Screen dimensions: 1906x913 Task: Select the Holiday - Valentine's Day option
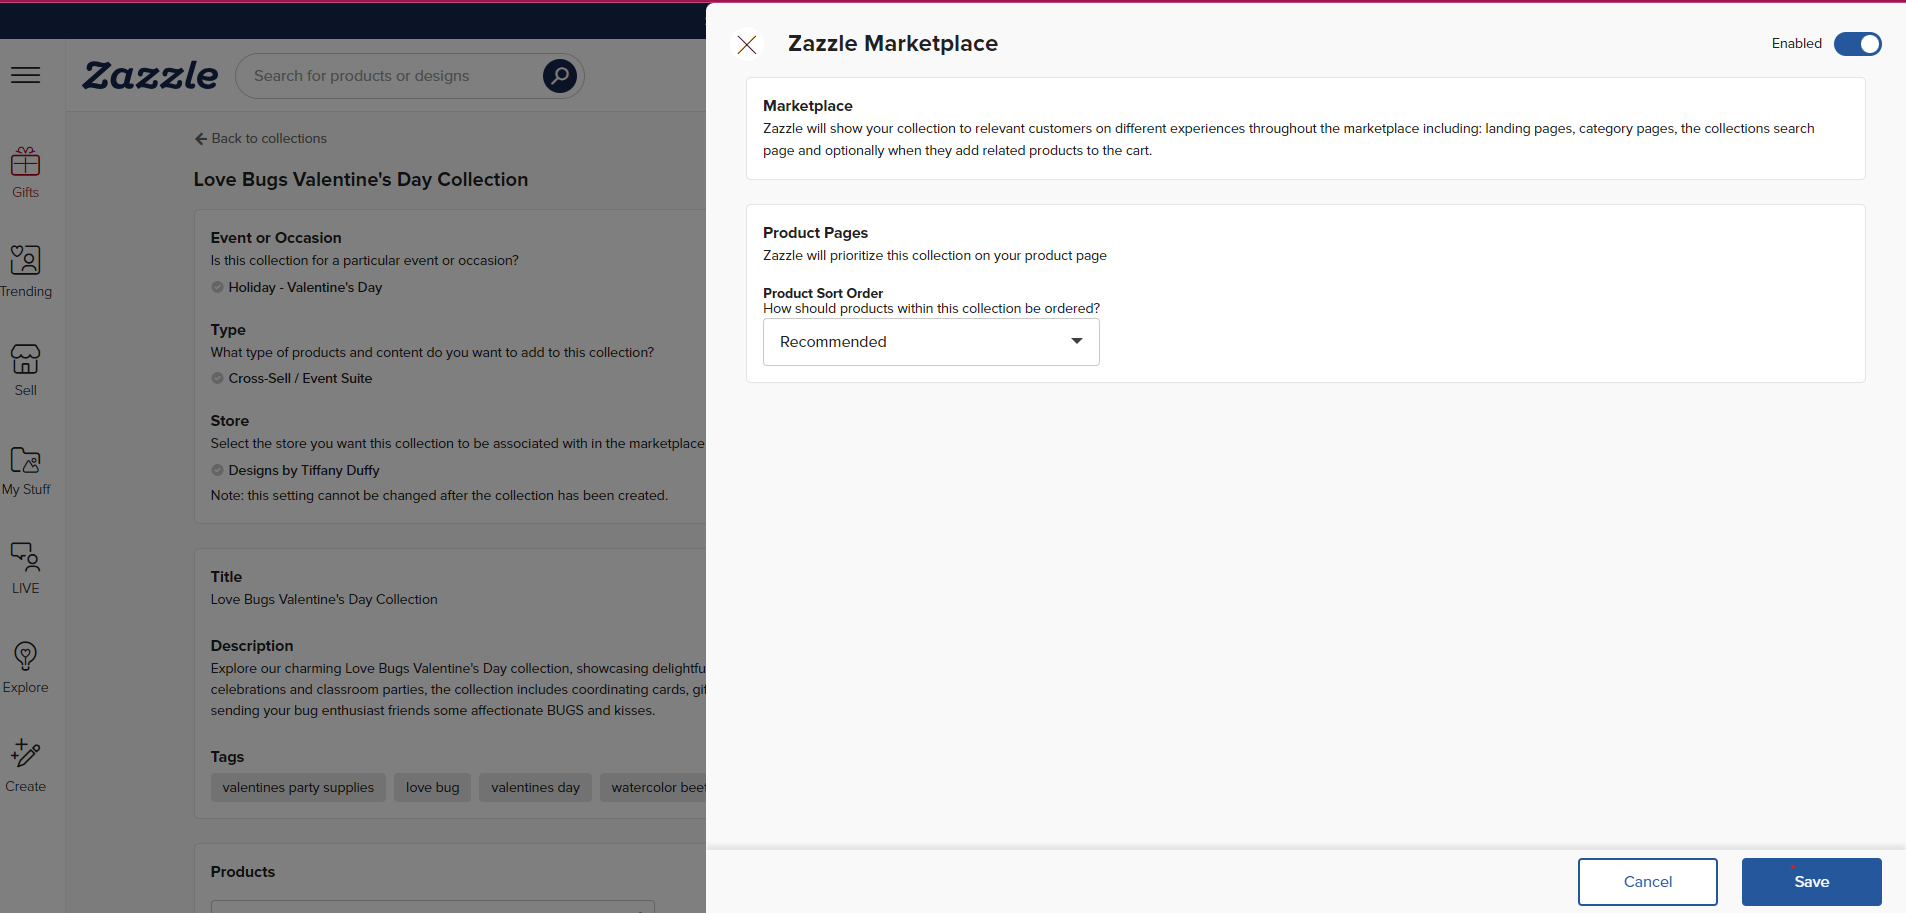[297, 288]
